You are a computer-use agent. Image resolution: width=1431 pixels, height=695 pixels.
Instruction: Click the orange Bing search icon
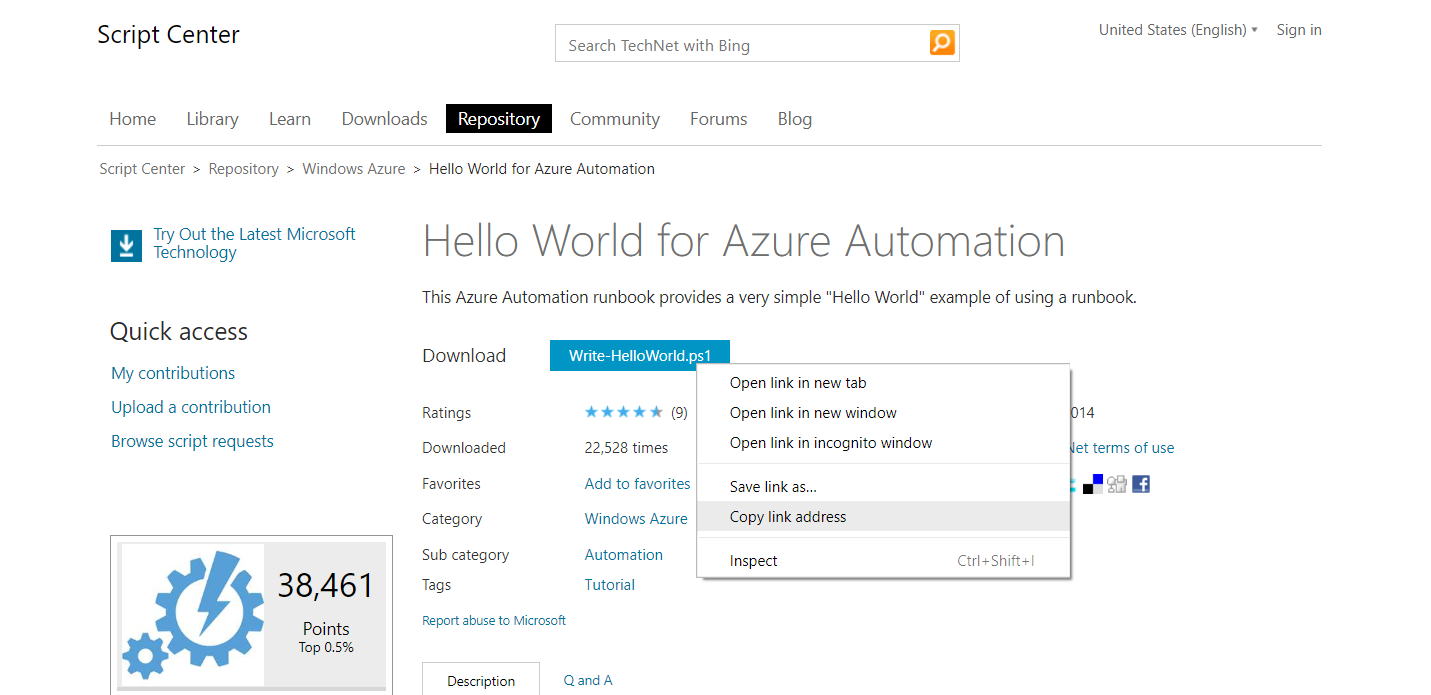(942, 43)
